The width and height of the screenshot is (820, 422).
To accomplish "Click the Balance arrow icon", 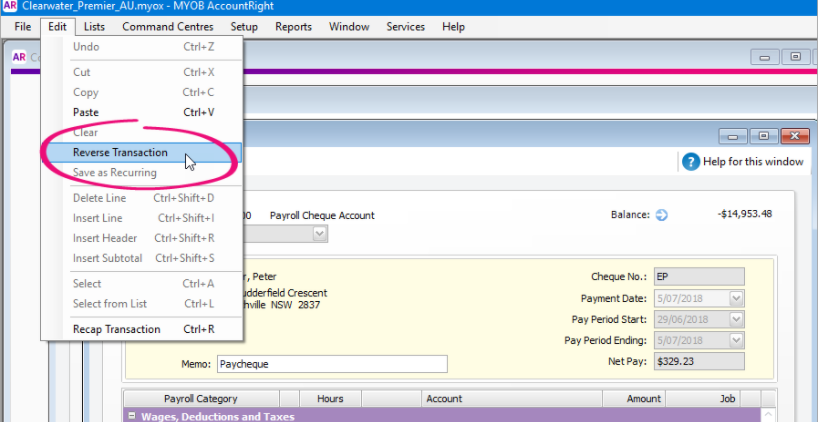I will (x=661, y=215).
